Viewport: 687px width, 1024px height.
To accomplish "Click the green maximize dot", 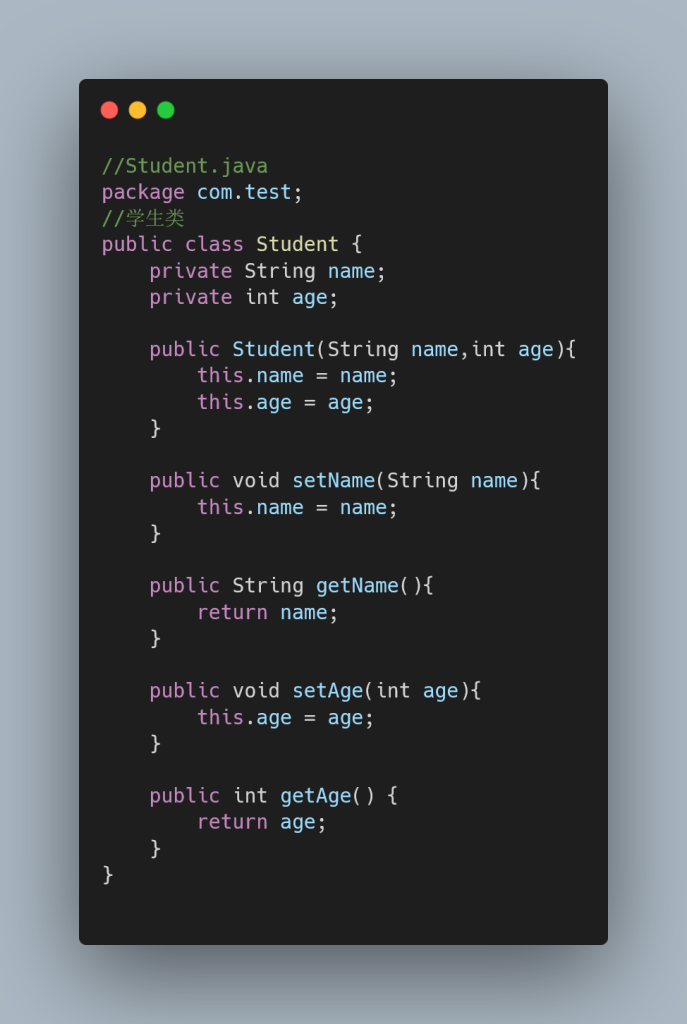I will click(165, 110).
